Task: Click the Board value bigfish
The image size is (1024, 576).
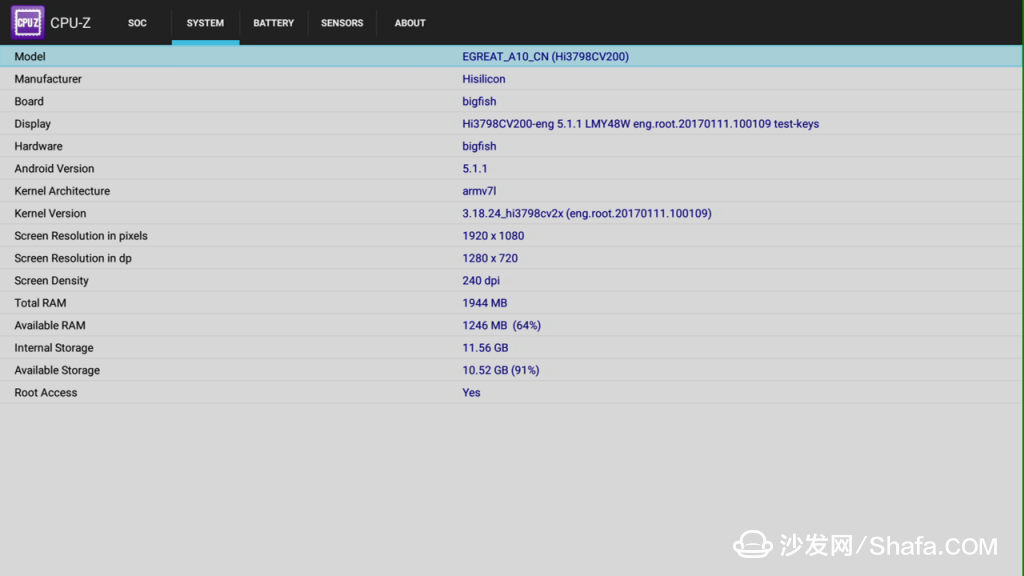Action: (x=479, y=101)
